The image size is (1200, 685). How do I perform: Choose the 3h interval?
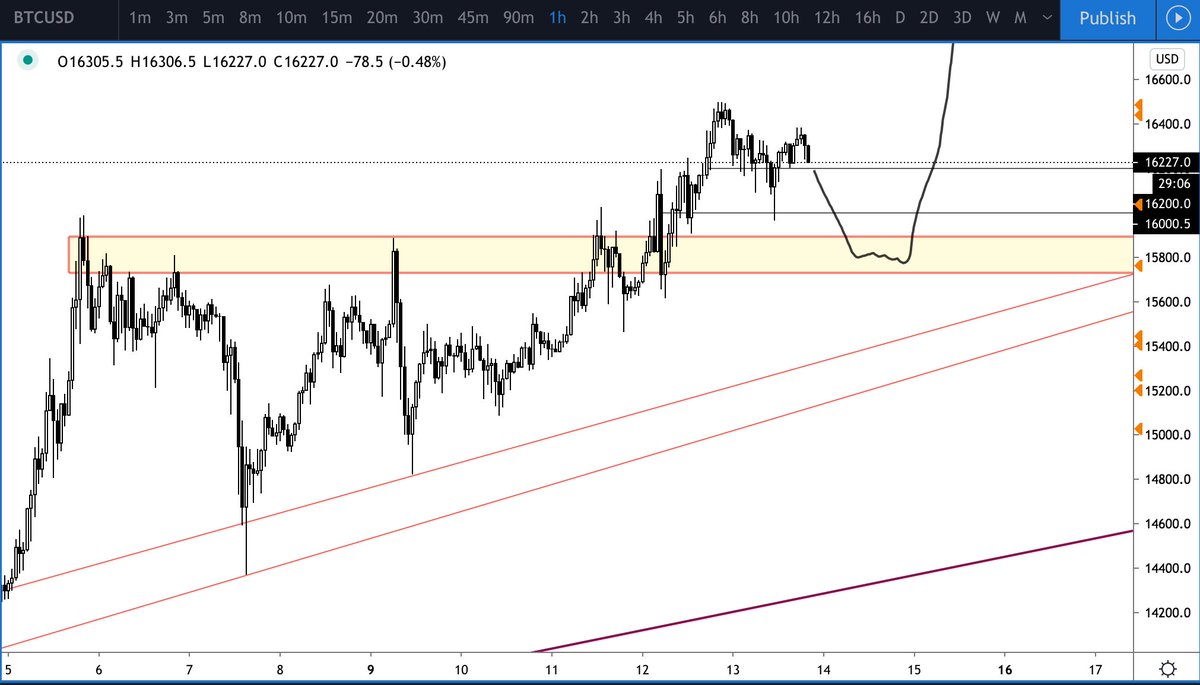[x=622, y=18]
